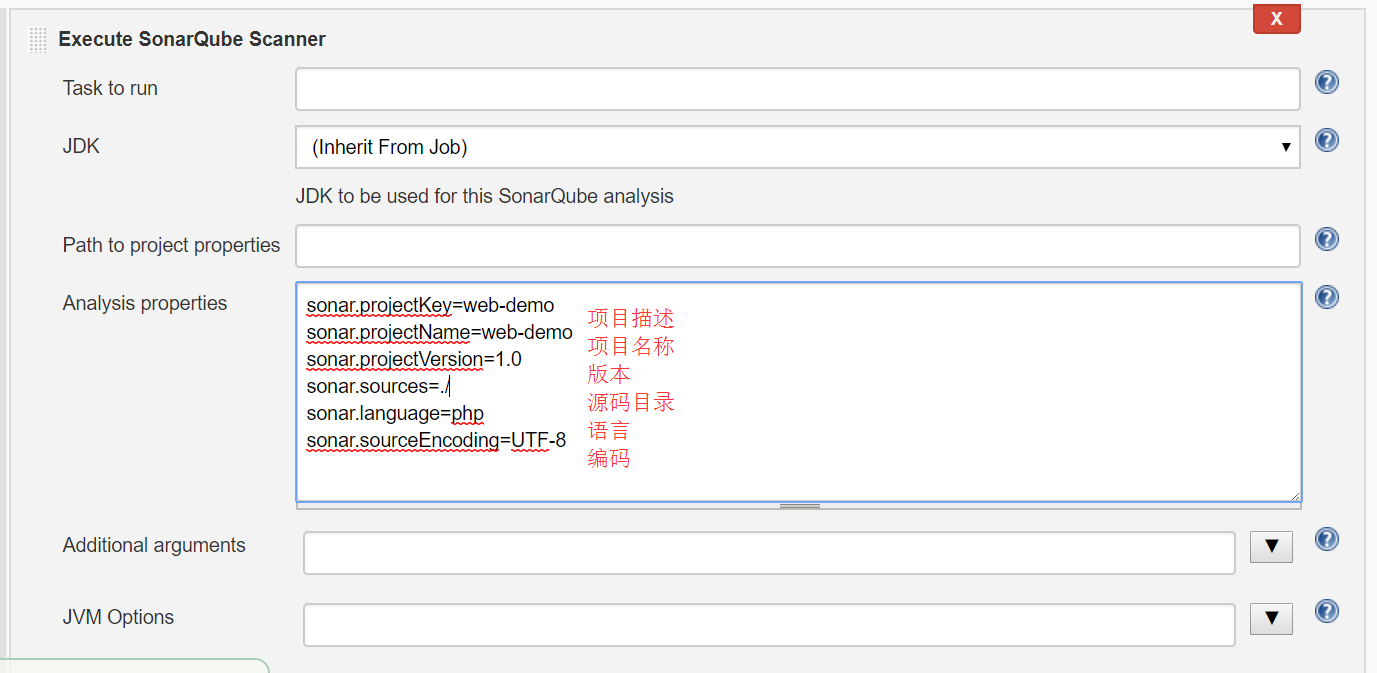Expand the JVM Options field
The image size is (1377, 673).
[x=1271, y=618]
